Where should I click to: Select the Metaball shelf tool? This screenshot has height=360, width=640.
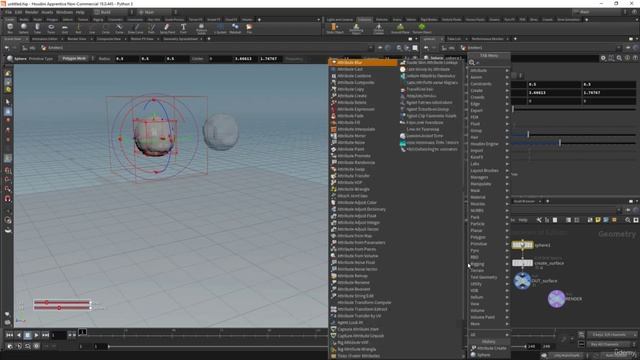(235, 28)
